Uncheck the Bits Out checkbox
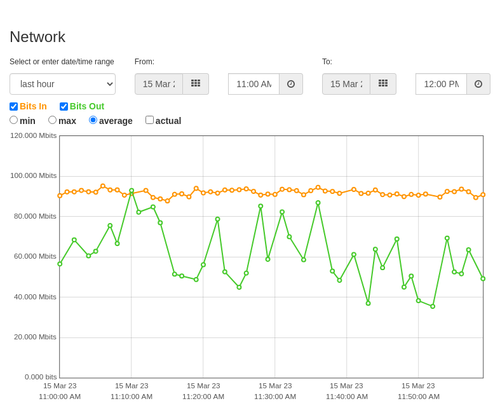The height and width of the screenshot is (403, 500). tap(64, 106)
